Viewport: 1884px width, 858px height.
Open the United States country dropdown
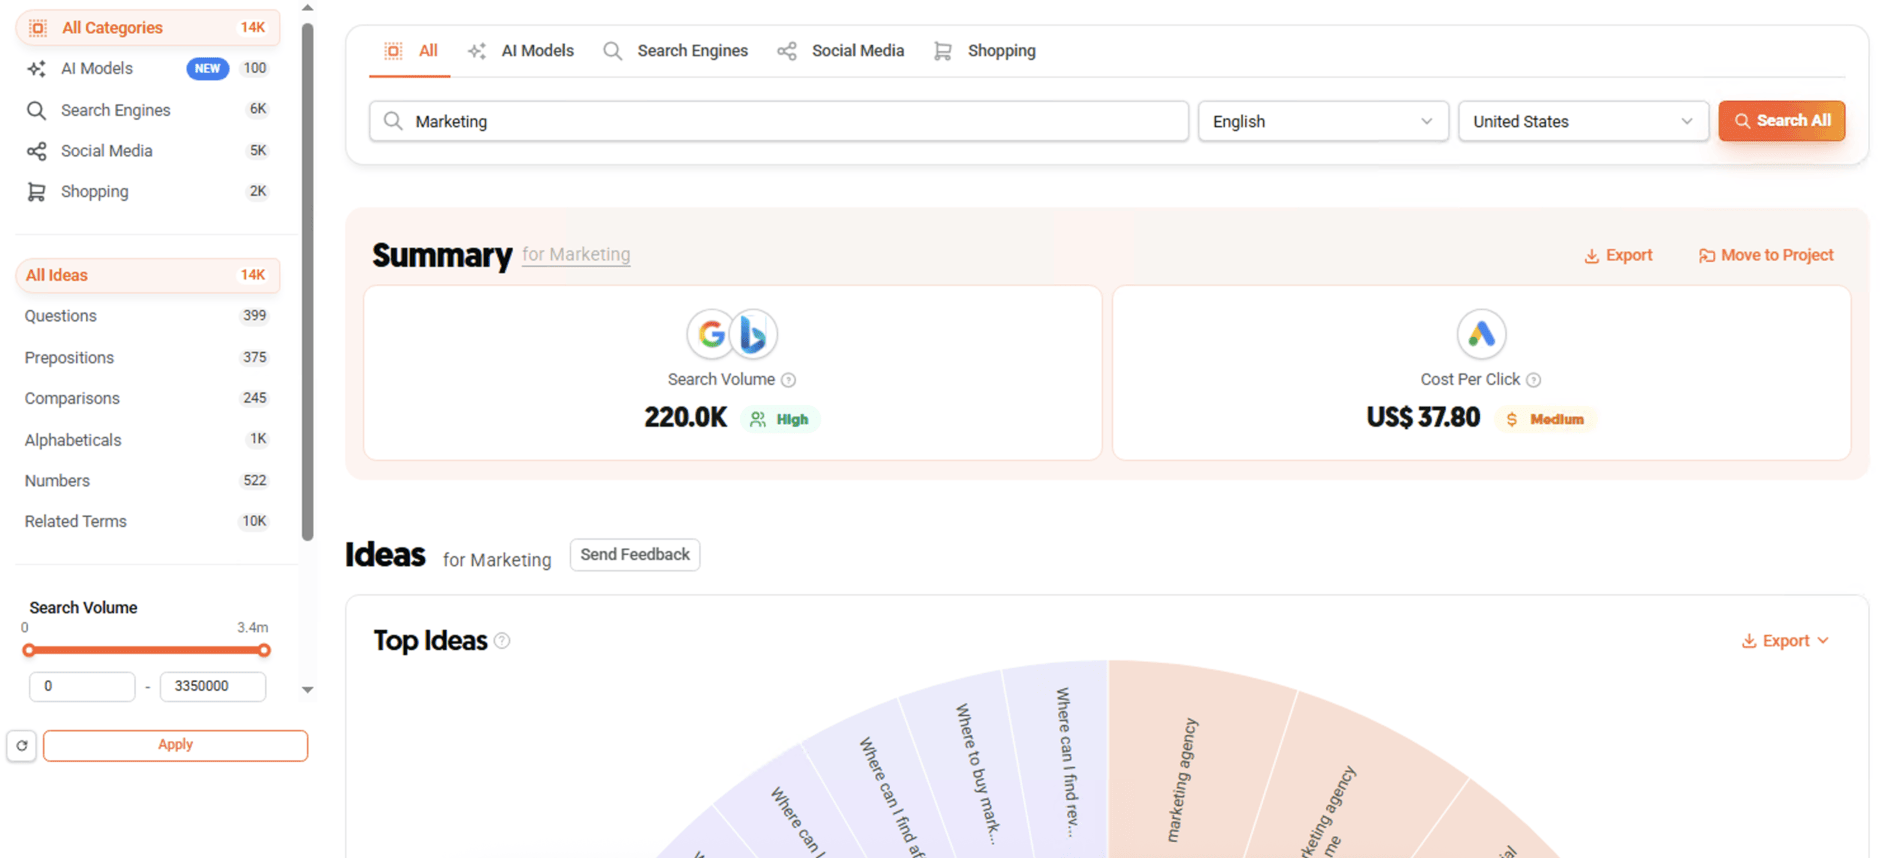1582,121
